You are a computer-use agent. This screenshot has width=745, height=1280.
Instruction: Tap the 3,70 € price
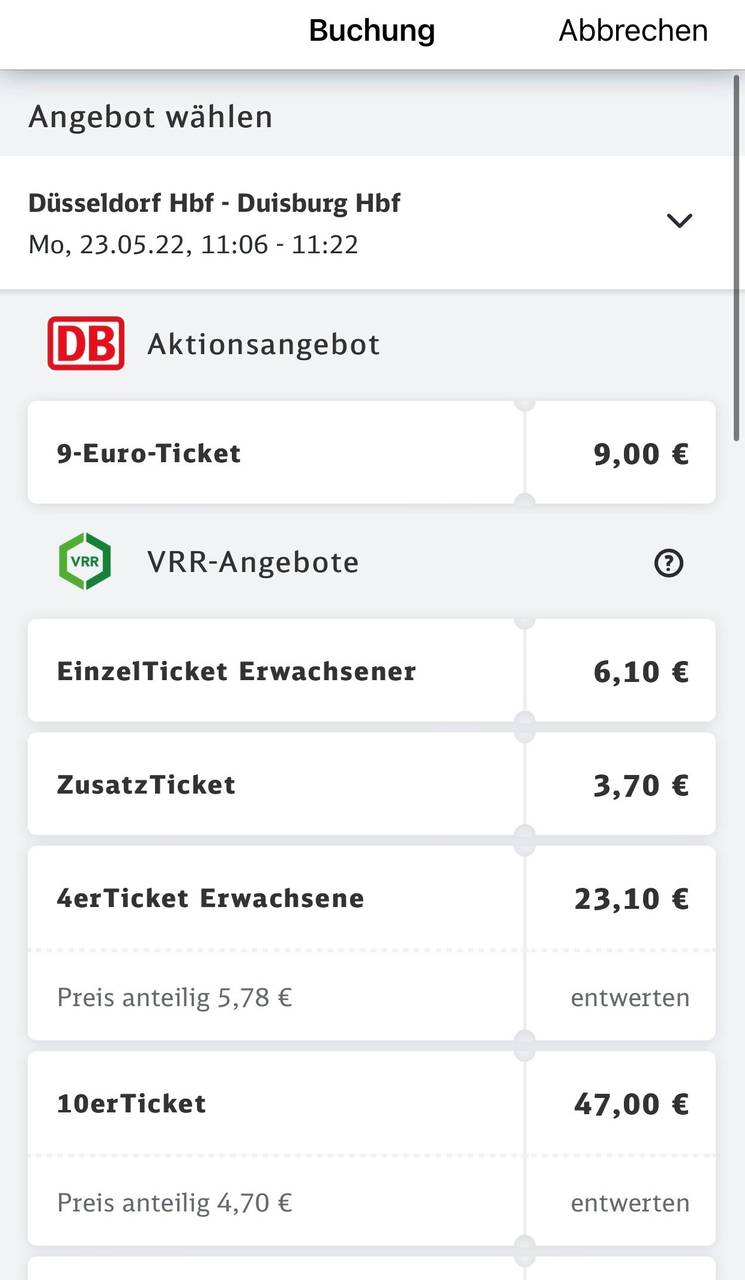641,785
